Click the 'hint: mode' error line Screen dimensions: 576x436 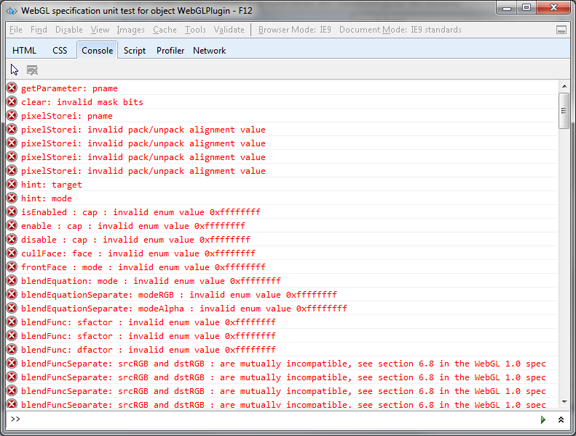pos(46,199)
